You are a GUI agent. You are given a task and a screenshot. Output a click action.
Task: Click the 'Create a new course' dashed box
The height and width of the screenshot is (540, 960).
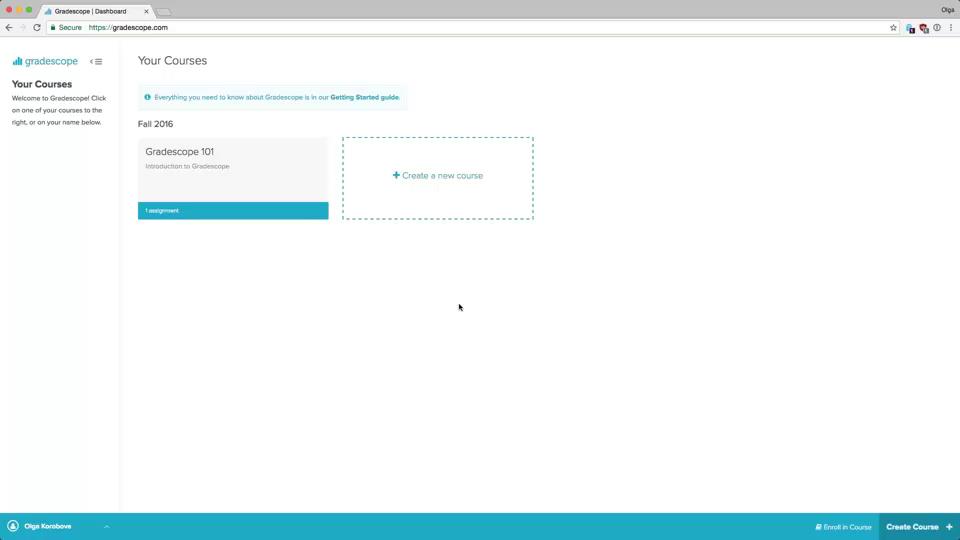(438, 178)
